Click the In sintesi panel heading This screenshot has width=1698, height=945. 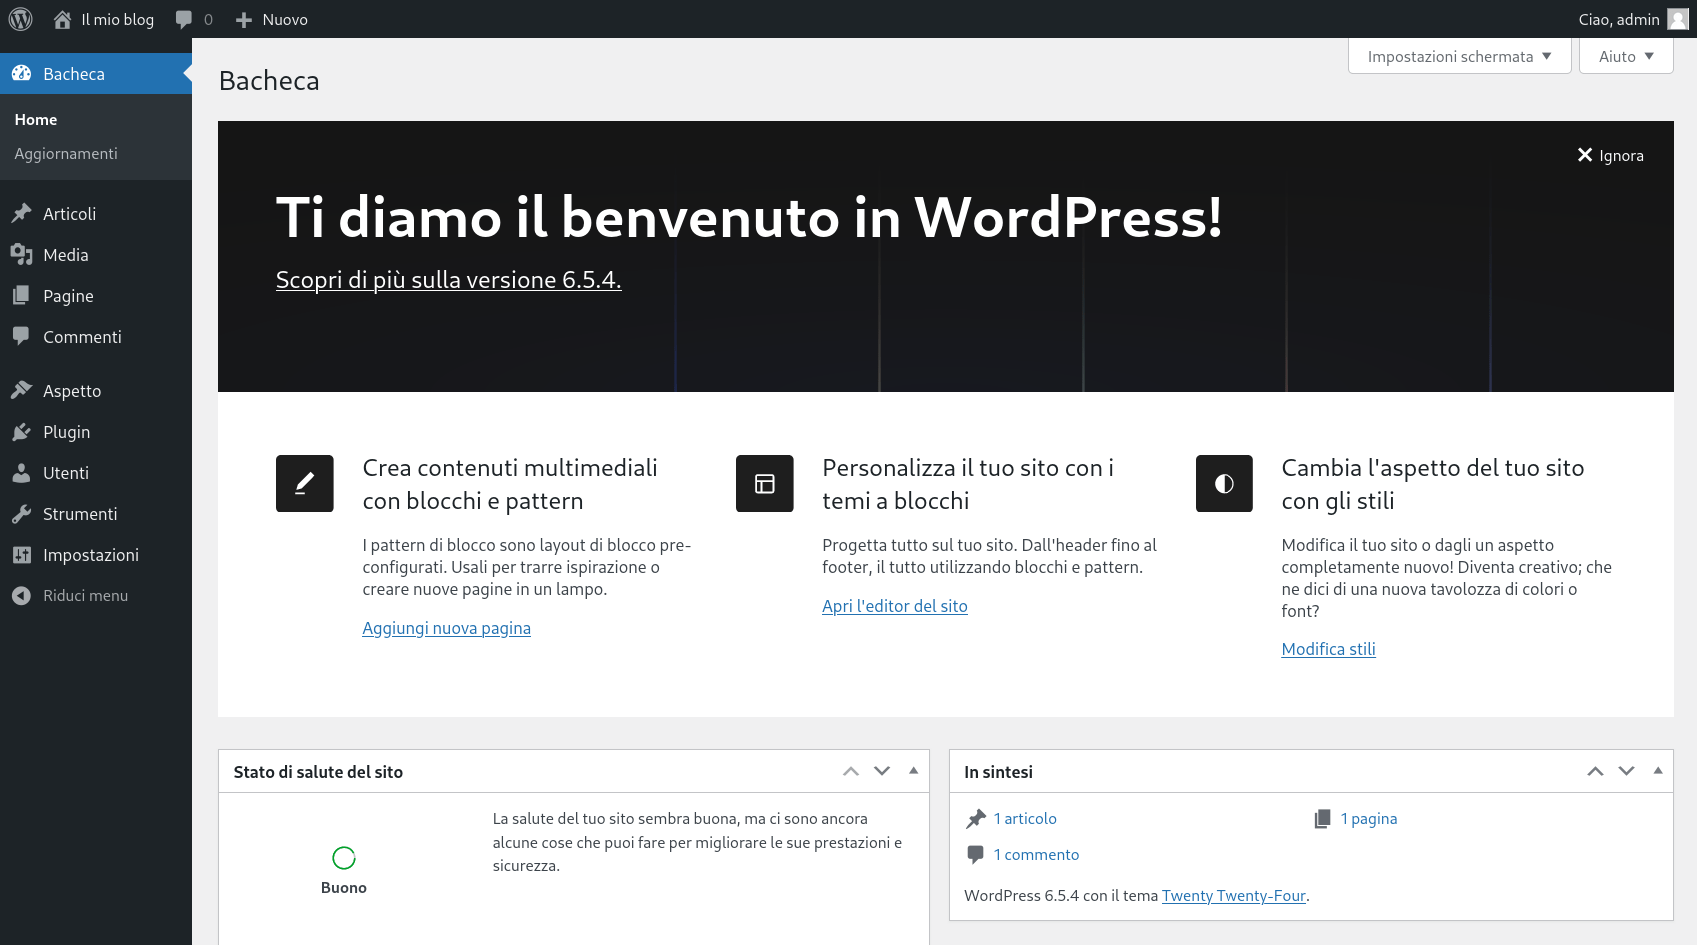[x=998, y=772]
